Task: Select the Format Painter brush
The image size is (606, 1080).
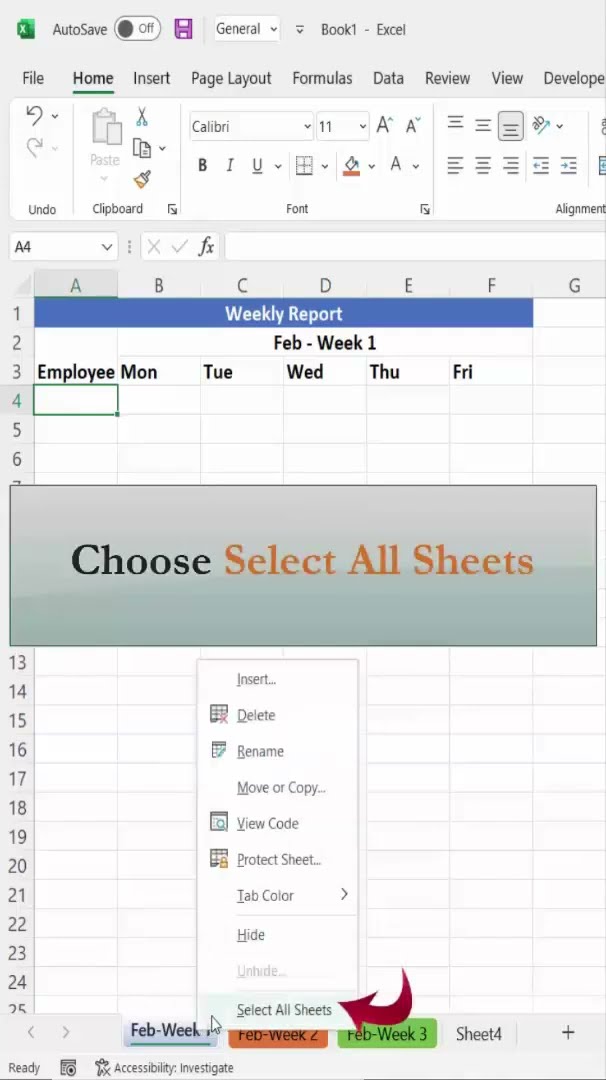Action: 142,180
